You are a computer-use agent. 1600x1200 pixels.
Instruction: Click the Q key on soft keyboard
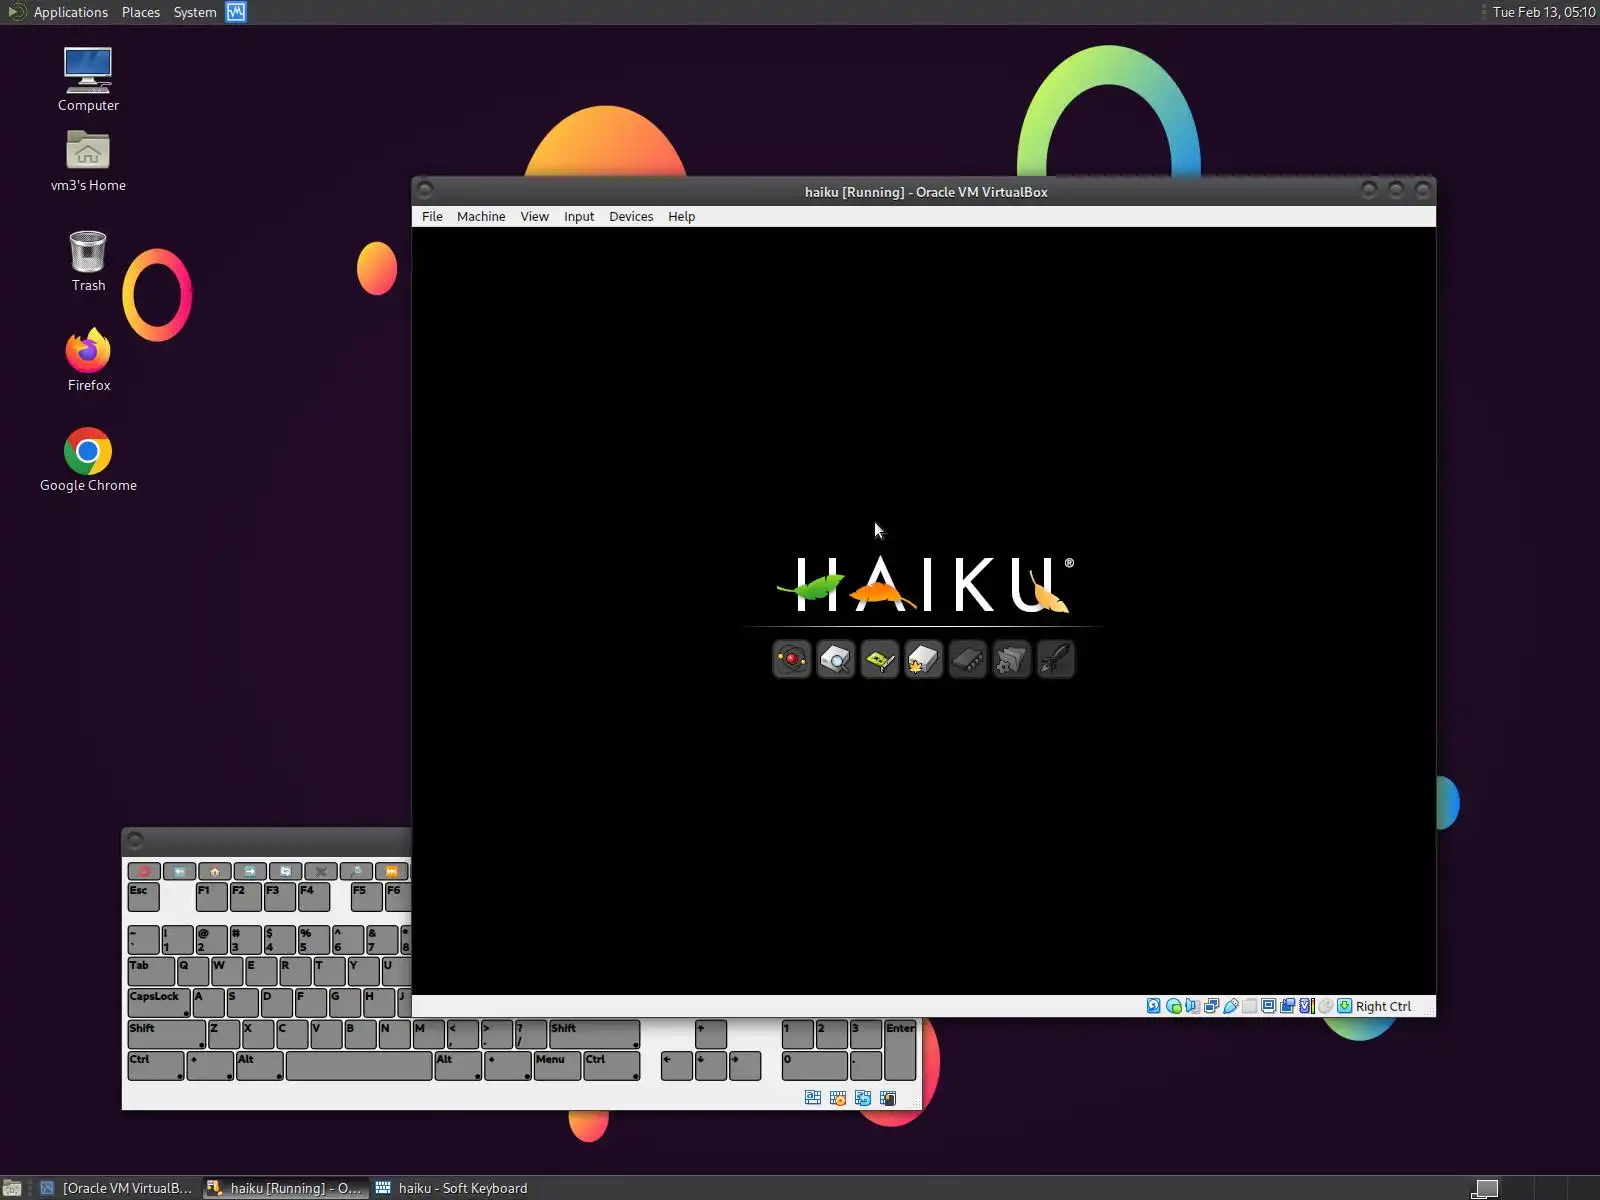tap(193, 971)
